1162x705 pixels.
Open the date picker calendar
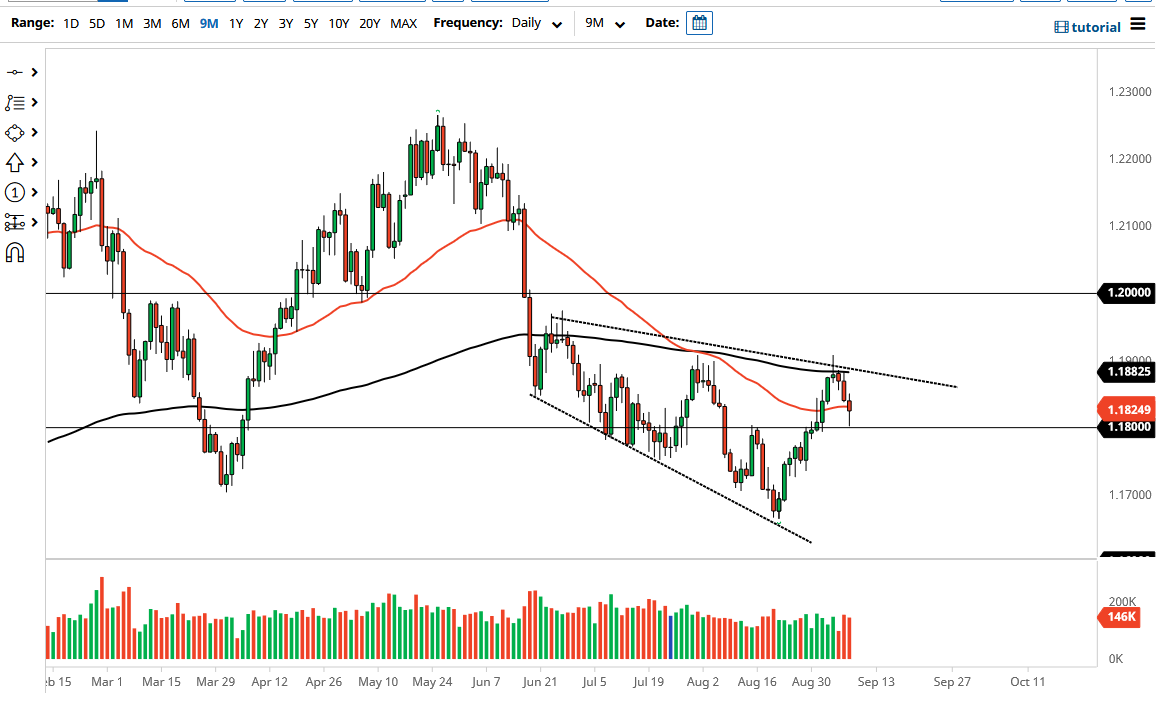click(699, 23)
